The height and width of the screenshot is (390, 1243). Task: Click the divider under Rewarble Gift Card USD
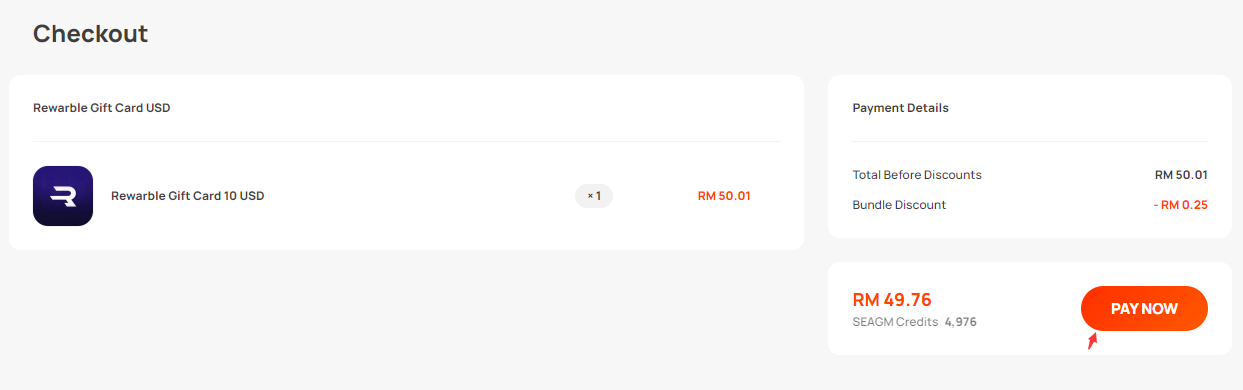pyautogui.click(x=406, y=142)
